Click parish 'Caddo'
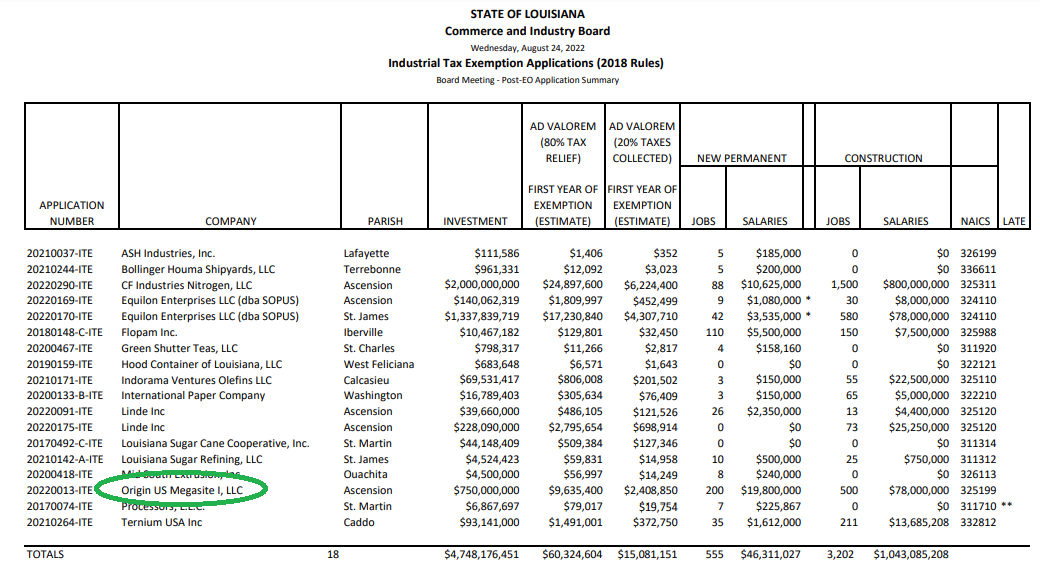Viewport: 1040px width, 572px height. pos(359,522)
